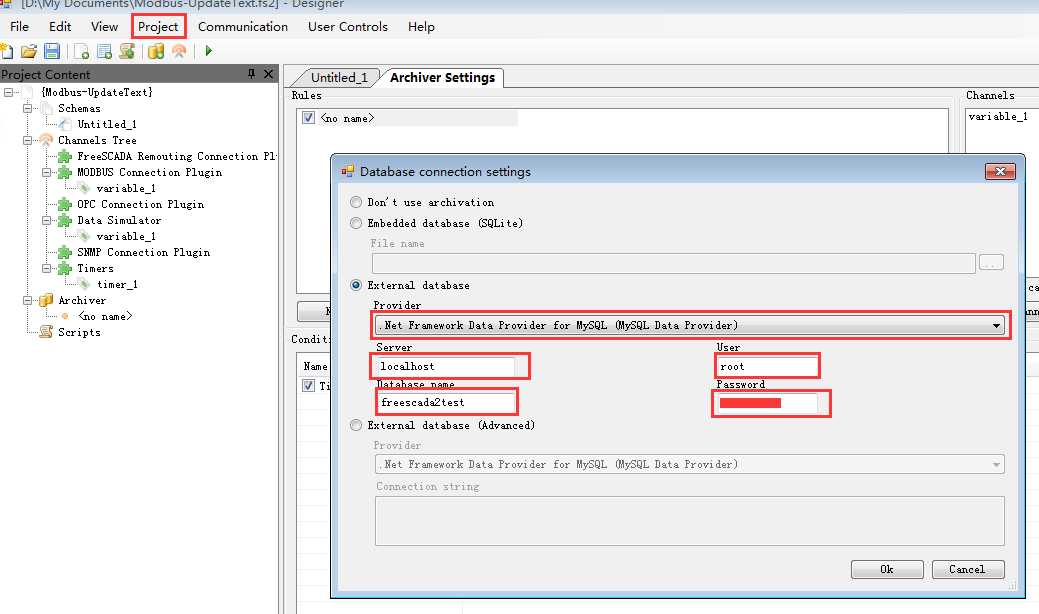Open the Provider dropdown for MySQL
1039x614 pixels.
click(689, 325)
